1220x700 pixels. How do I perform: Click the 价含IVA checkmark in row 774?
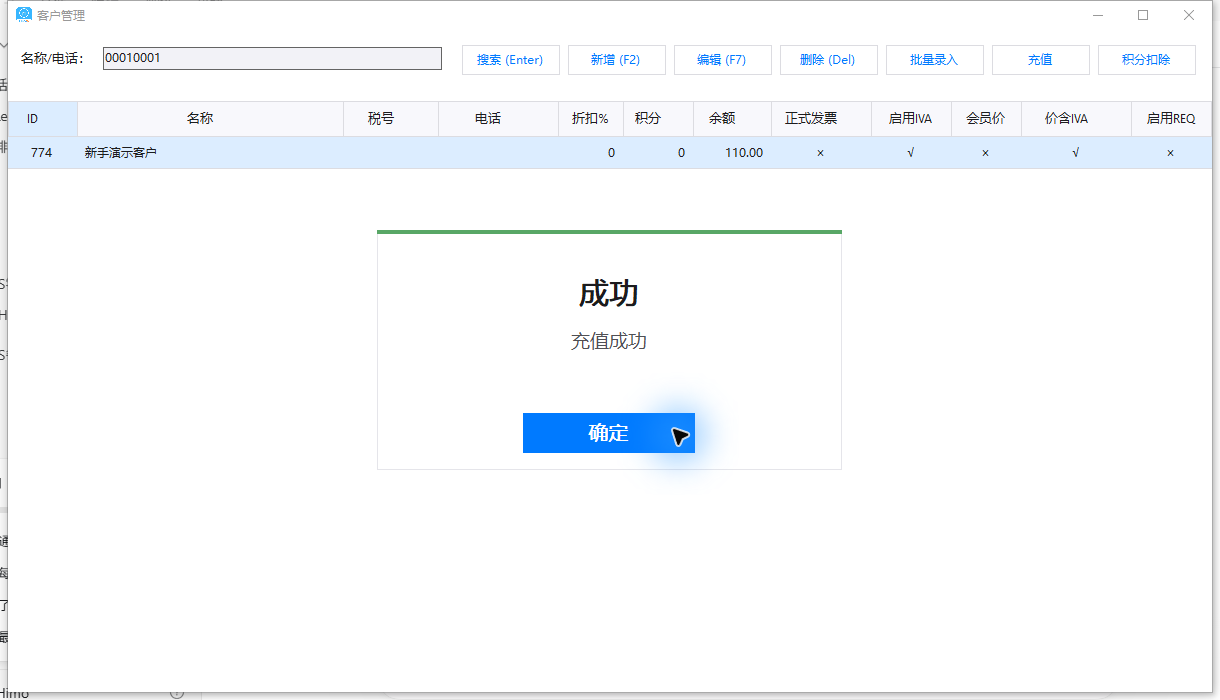pos(1076,153)
